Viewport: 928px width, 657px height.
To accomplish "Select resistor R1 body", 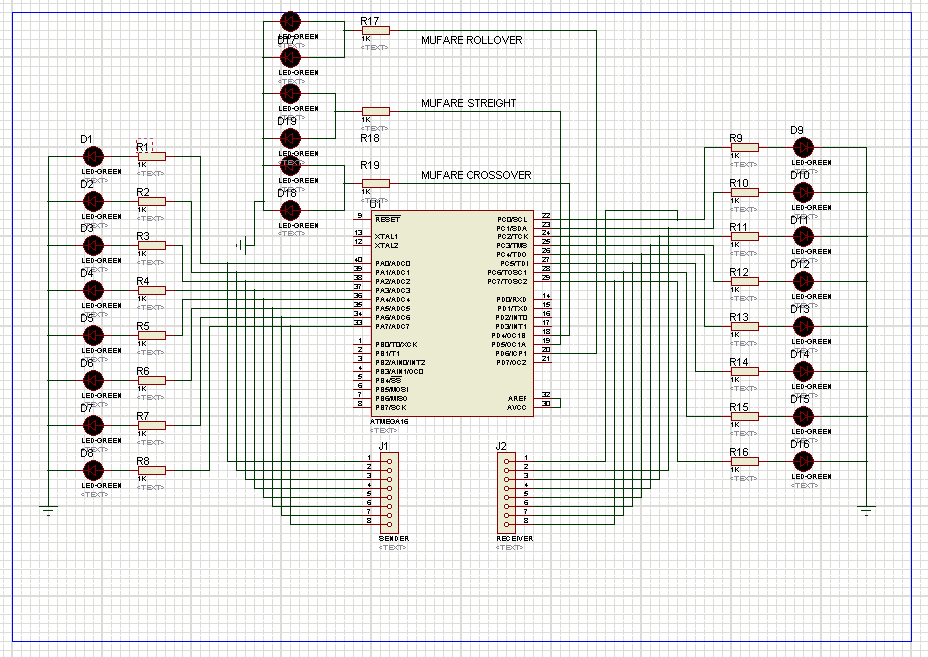I will coord(152,157).
